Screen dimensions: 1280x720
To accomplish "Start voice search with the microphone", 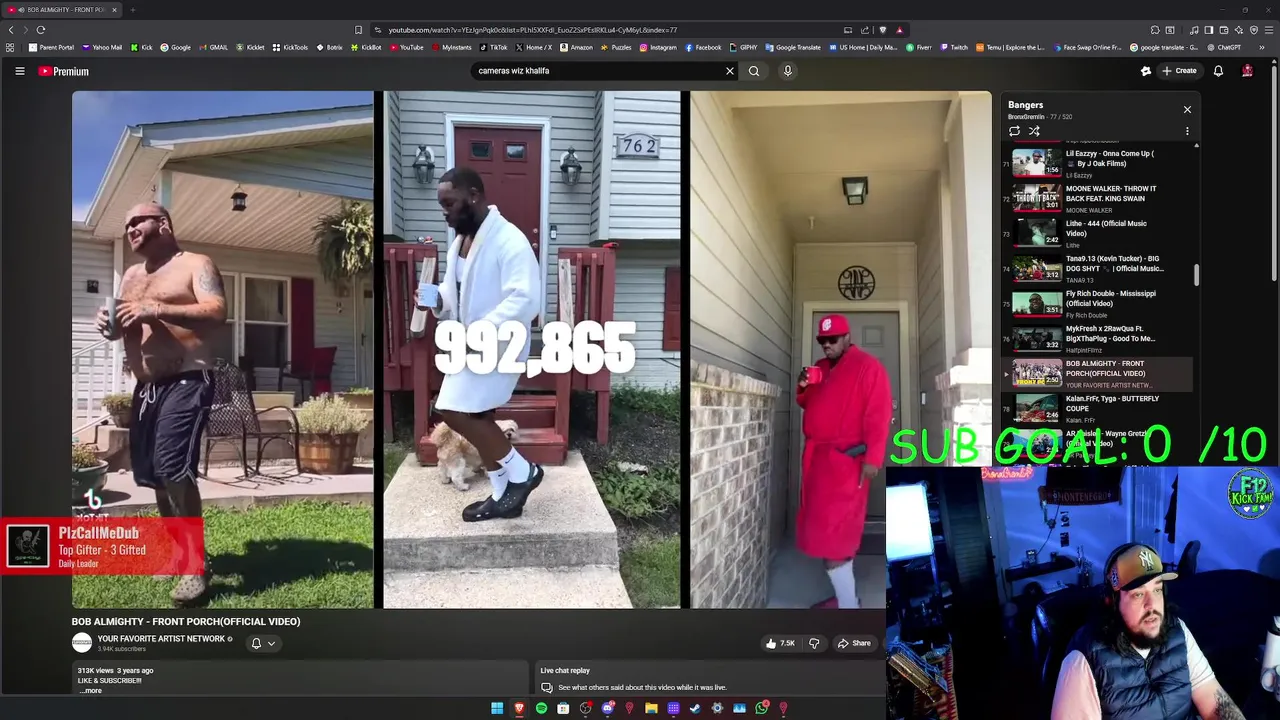I will coord(788,71).
